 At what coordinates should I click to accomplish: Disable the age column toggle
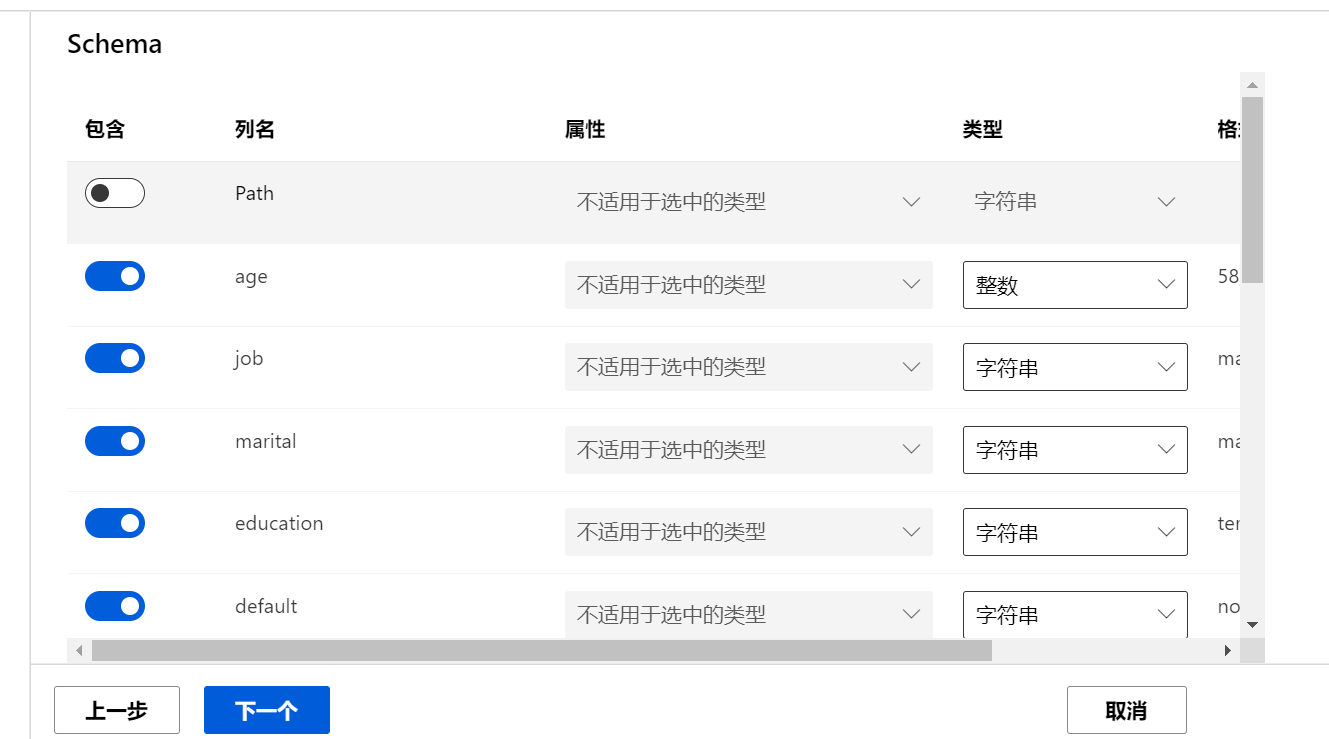pos(115,276)
